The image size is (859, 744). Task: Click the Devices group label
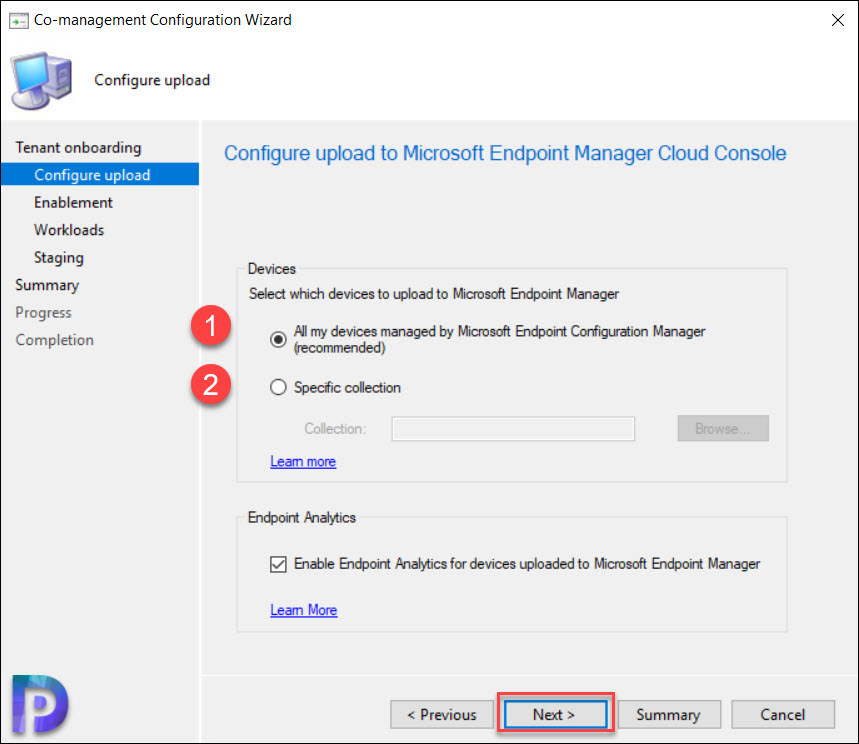click(272, 268)
